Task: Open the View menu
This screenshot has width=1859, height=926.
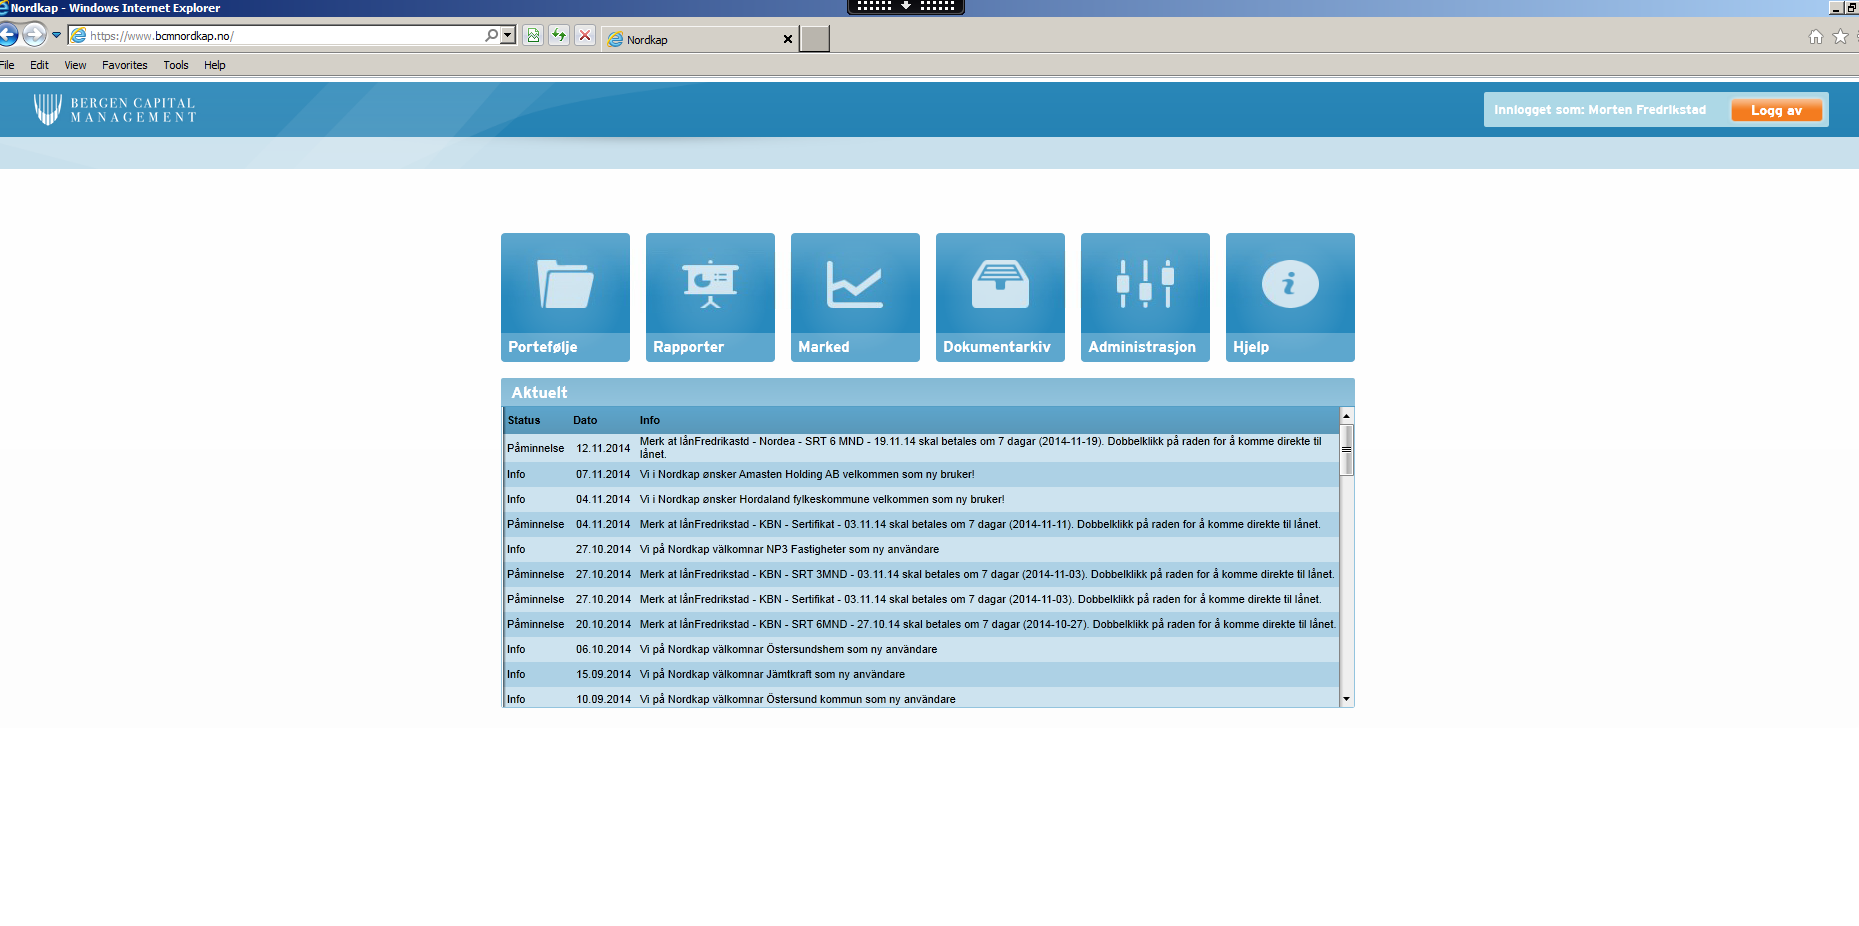Action: coord(75,65)
